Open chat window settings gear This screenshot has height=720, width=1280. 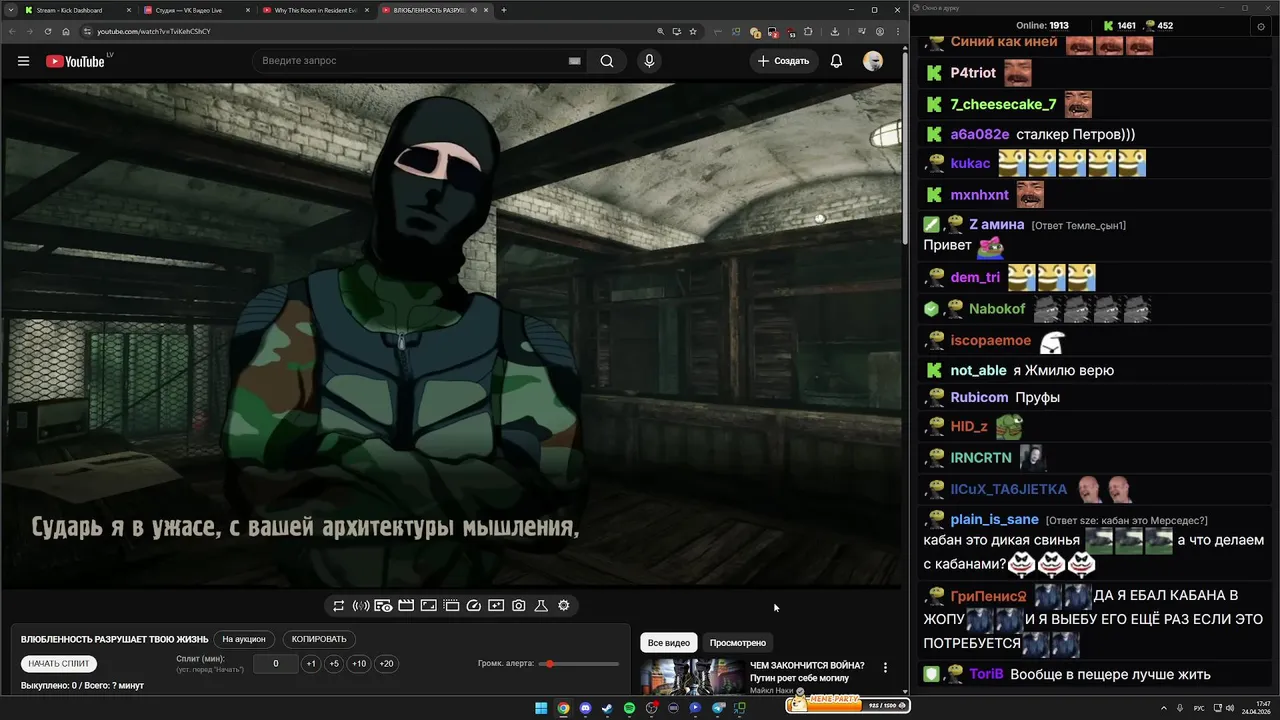point(1260,26)
